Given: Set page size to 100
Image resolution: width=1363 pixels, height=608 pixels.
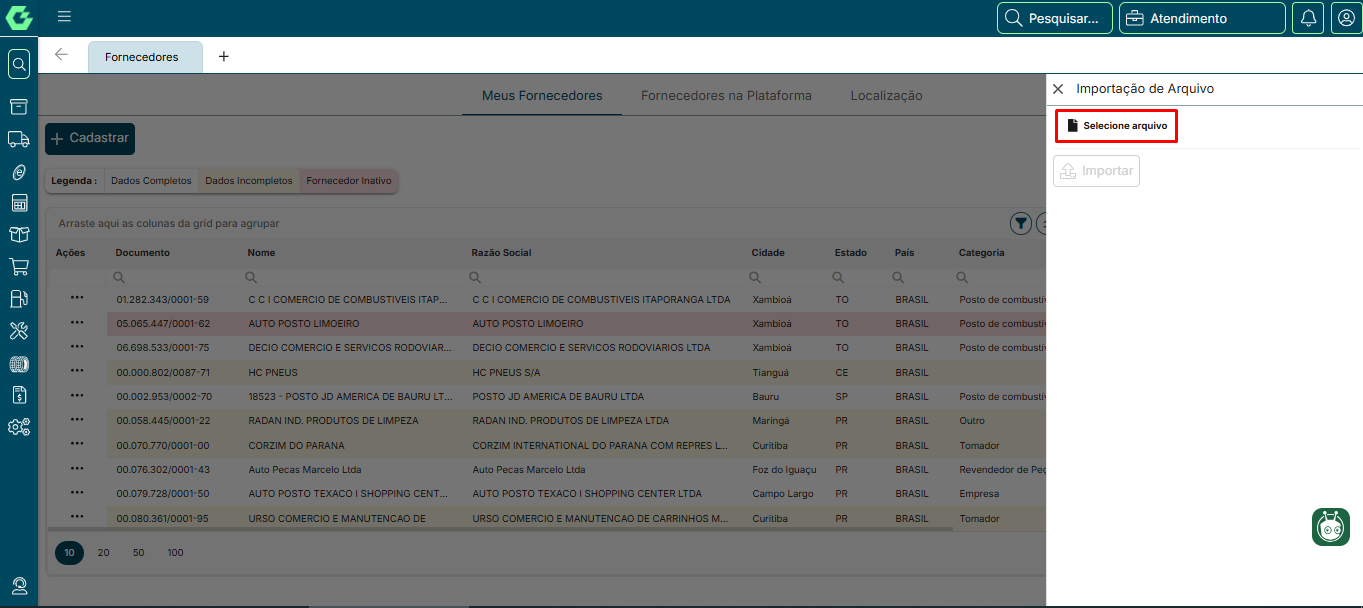Looking at the screenshot, I should coord(175,552).
